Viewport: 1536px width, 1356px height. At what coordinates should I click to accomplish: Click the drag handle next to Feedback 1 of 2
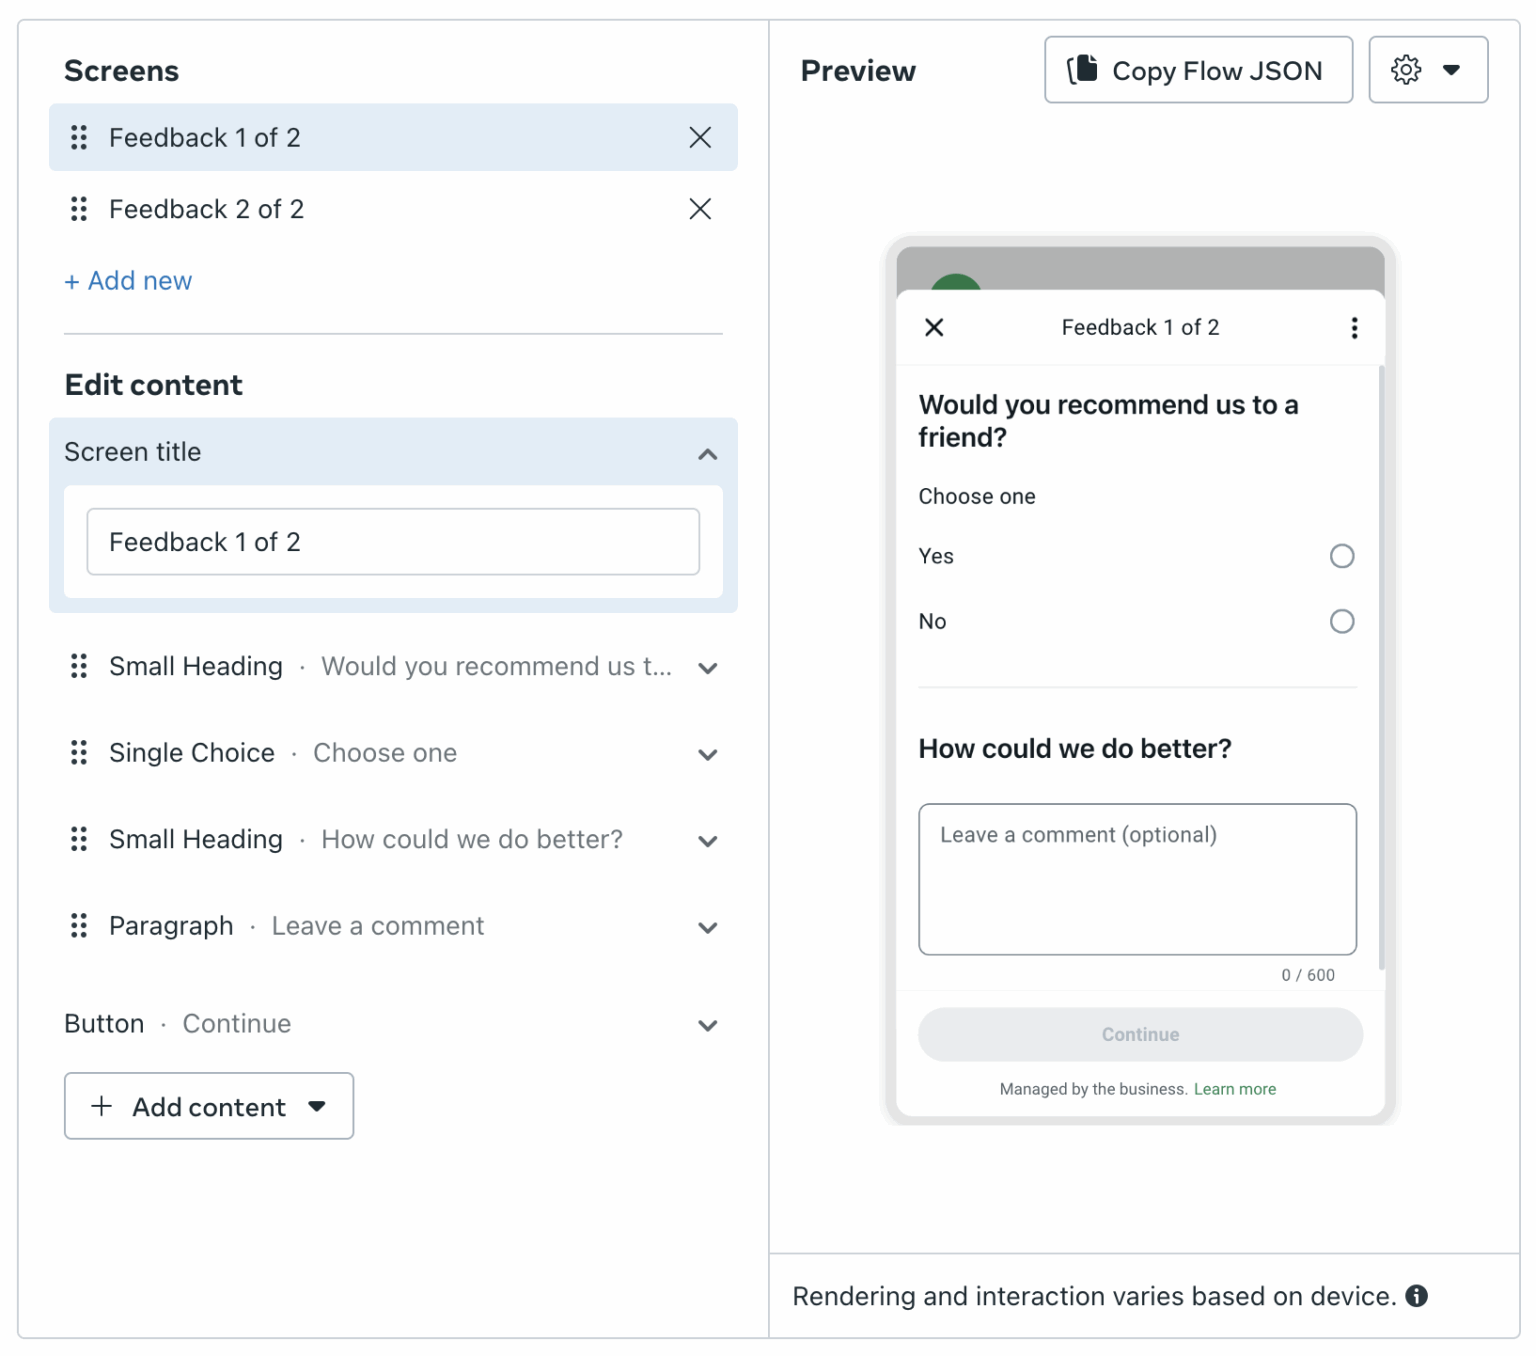tap(79, 138)
